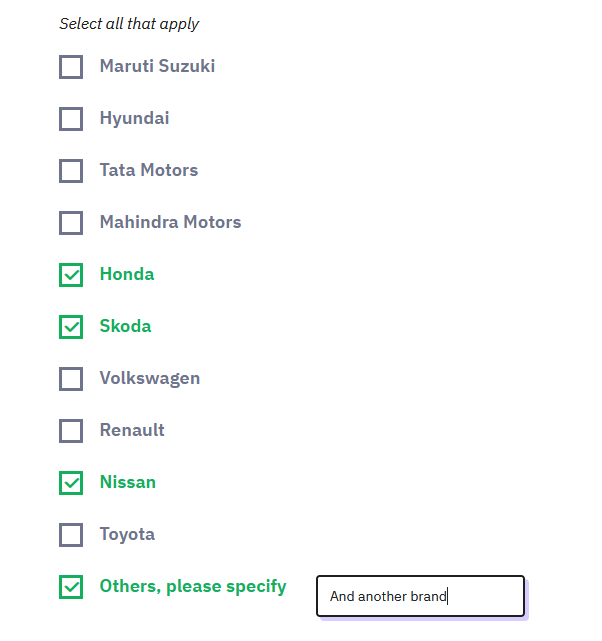Click the Toyota option label
Screen dimensions: 602x641
127,534
